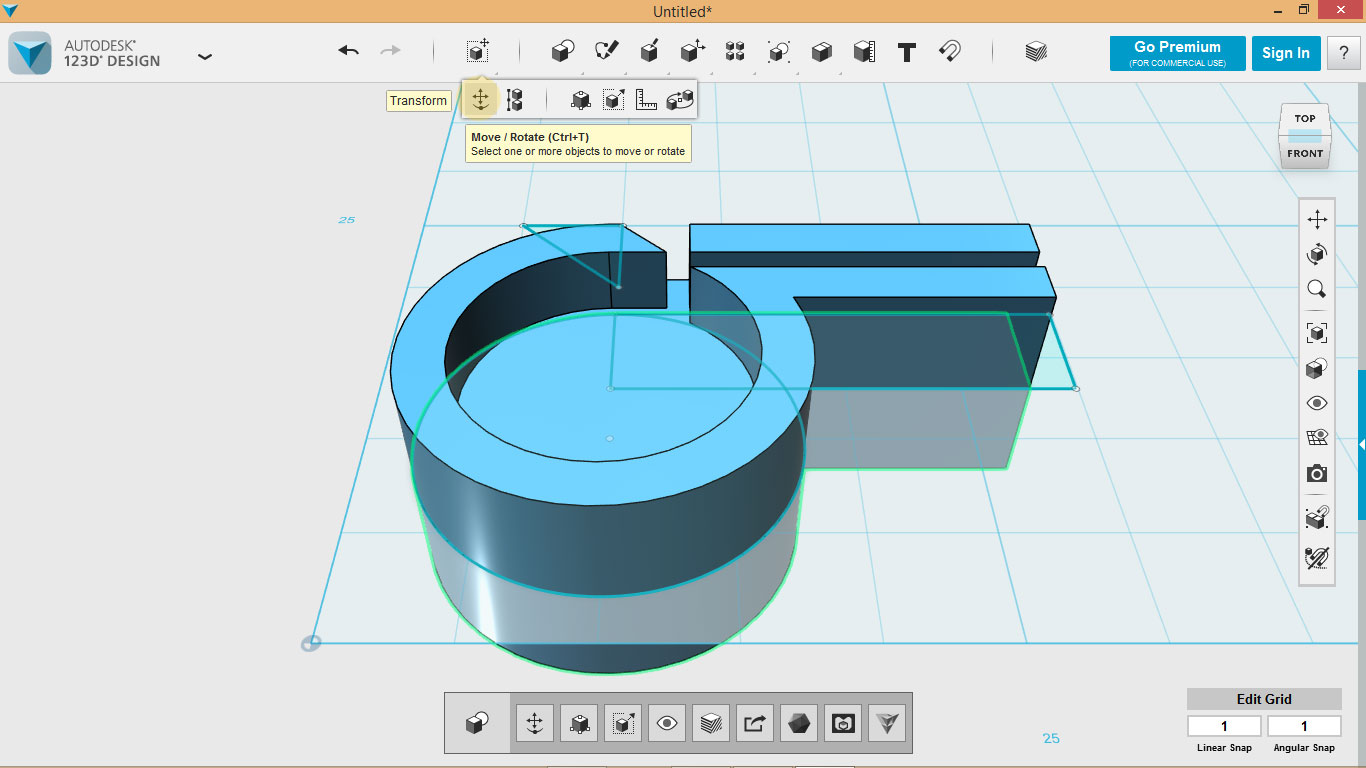
Task: Take a screenshot with the camera icon
Action: point(1317,473)
